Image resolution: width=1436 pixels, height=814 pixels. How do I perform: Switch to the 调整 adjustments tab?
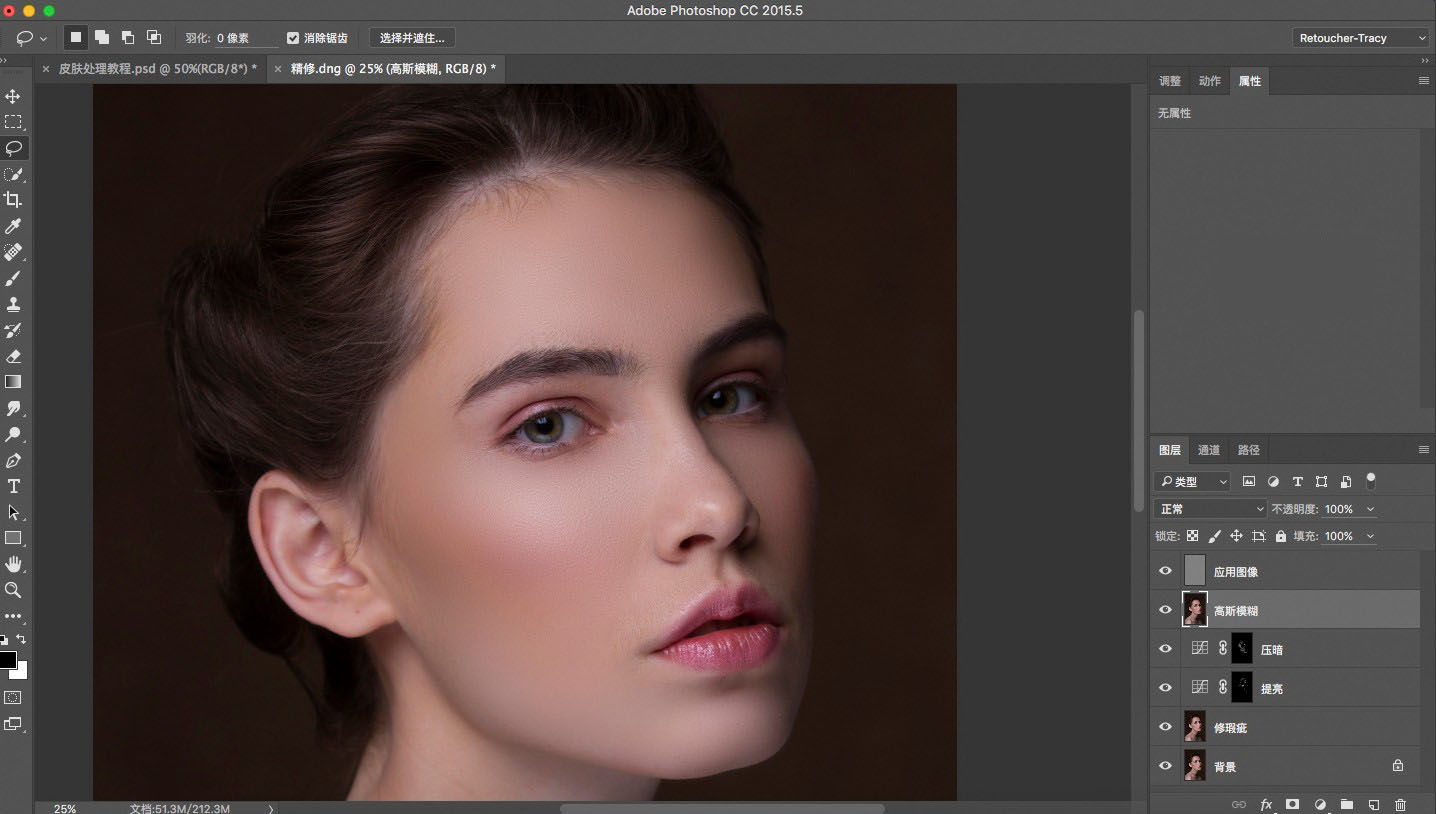1170,81
